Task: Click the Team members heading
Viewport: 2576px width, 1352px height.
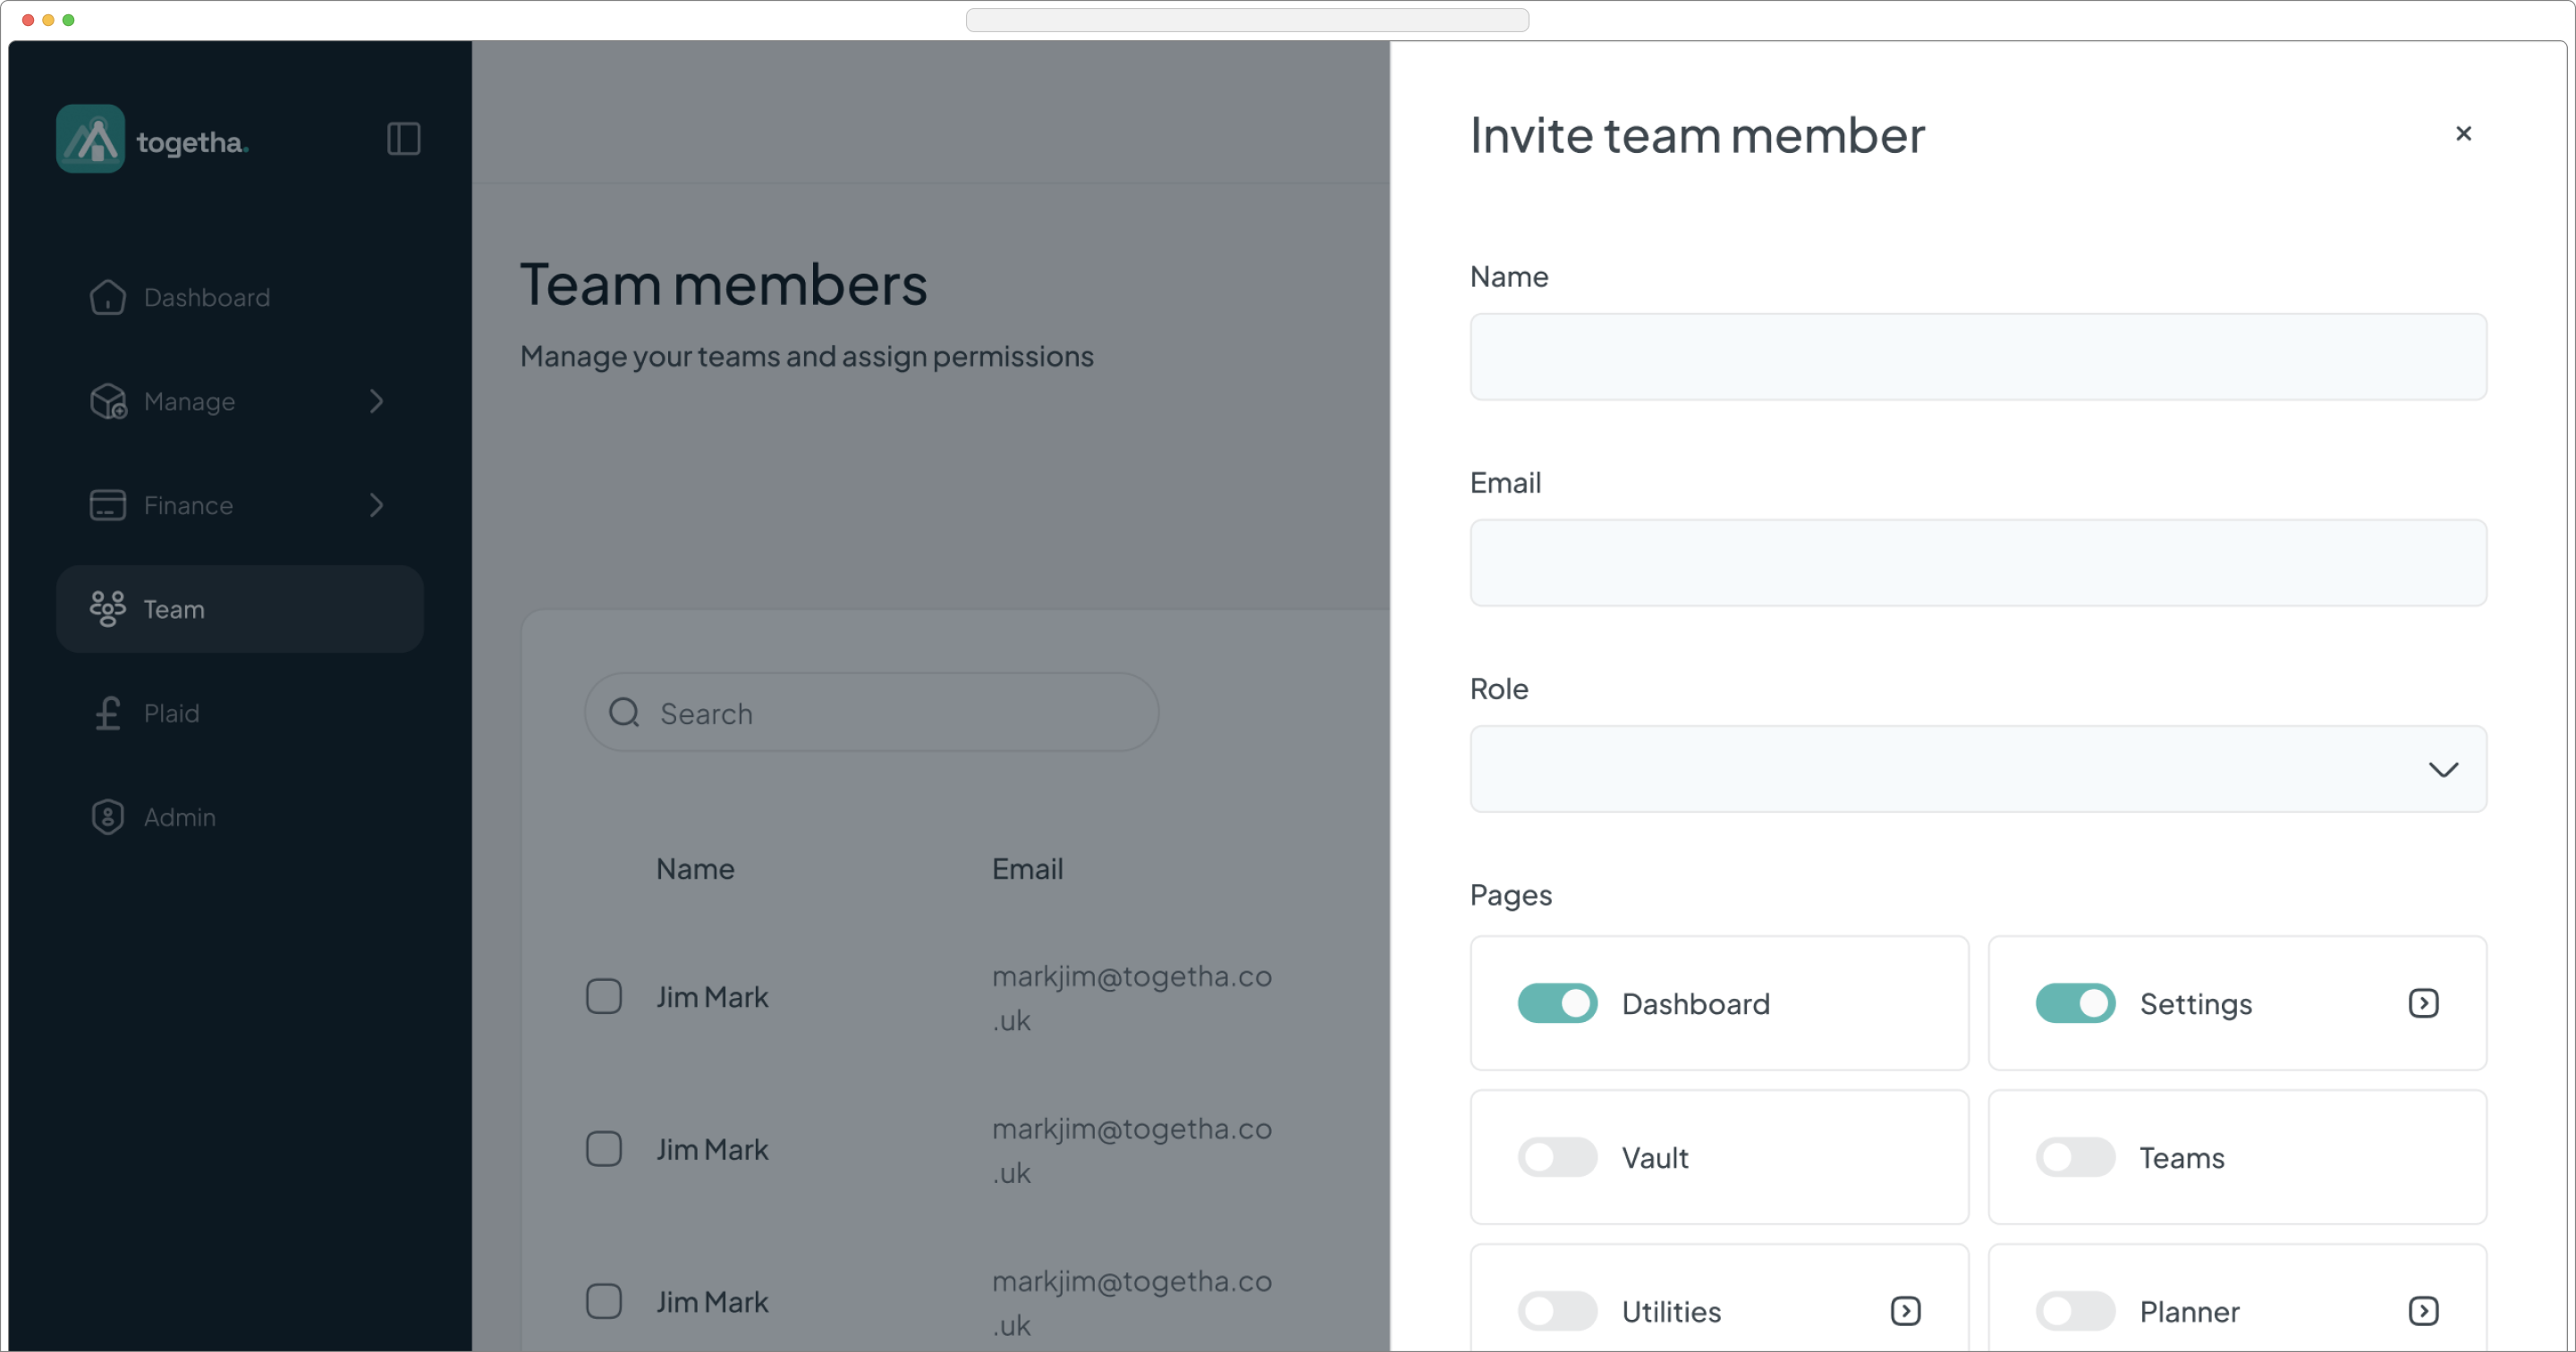Action: click(x=723, y=284)
